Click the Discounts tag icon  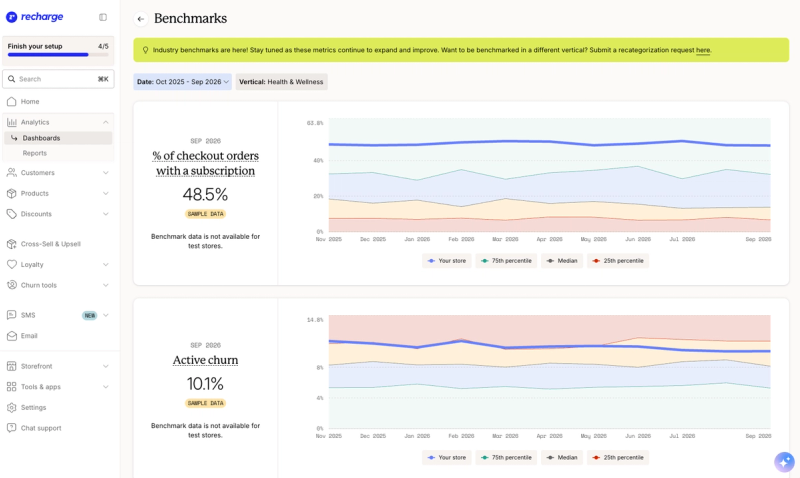click(x=11, y=214)
